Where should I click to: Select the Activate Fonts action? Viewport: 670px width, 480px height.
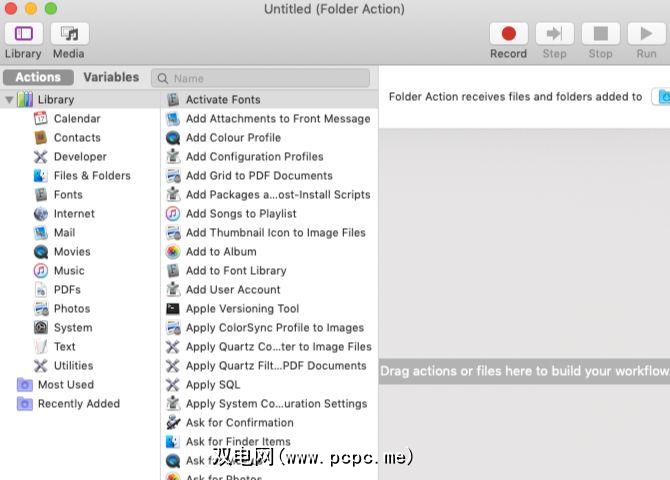click(x=222, y=100)
